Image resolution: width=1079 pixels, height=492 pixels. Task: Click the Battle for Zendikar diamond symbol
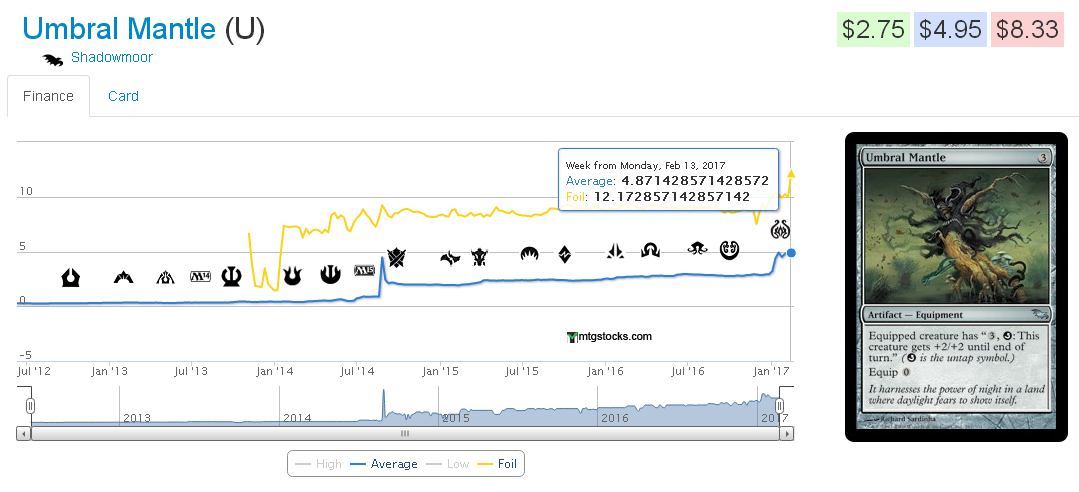click(x=564, y=254)
